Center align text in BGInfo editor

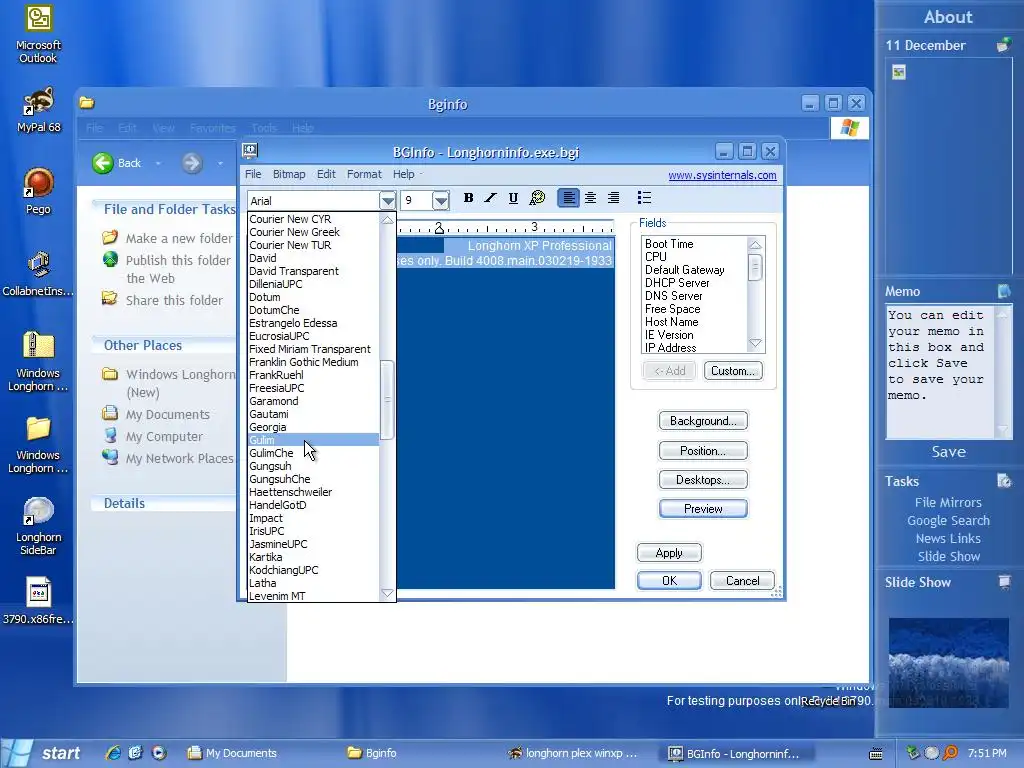click(590, 198)
